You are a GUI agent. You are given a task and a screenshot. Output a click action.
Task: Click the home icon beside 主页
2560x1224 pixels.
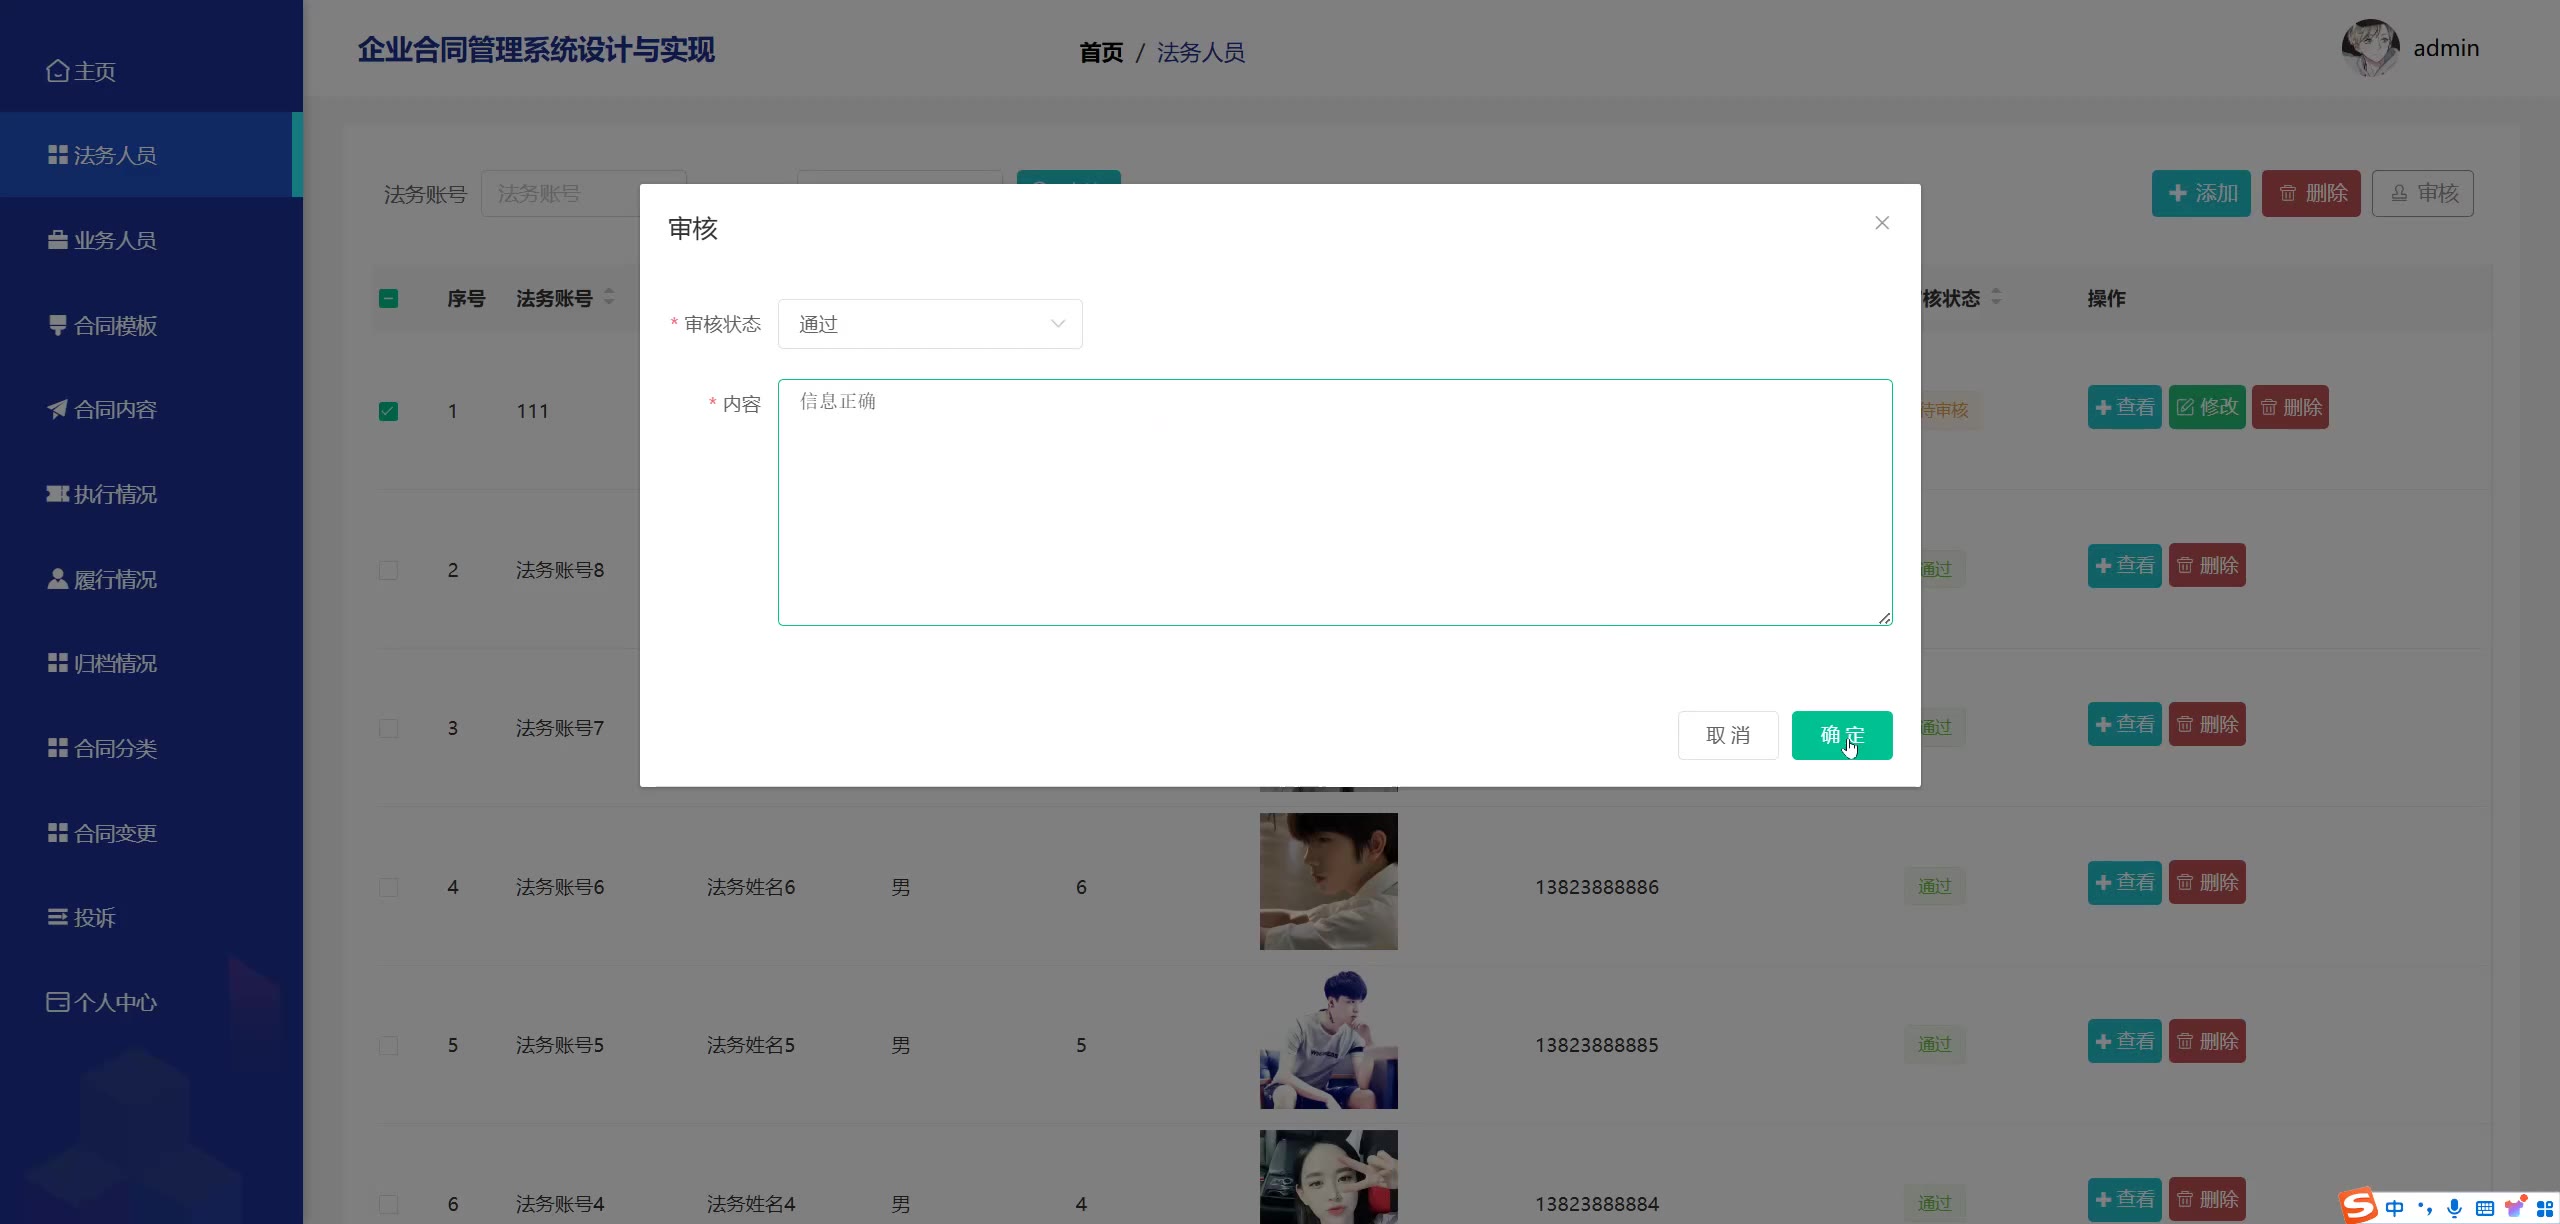pyautogui.click(x=57, y=71)
